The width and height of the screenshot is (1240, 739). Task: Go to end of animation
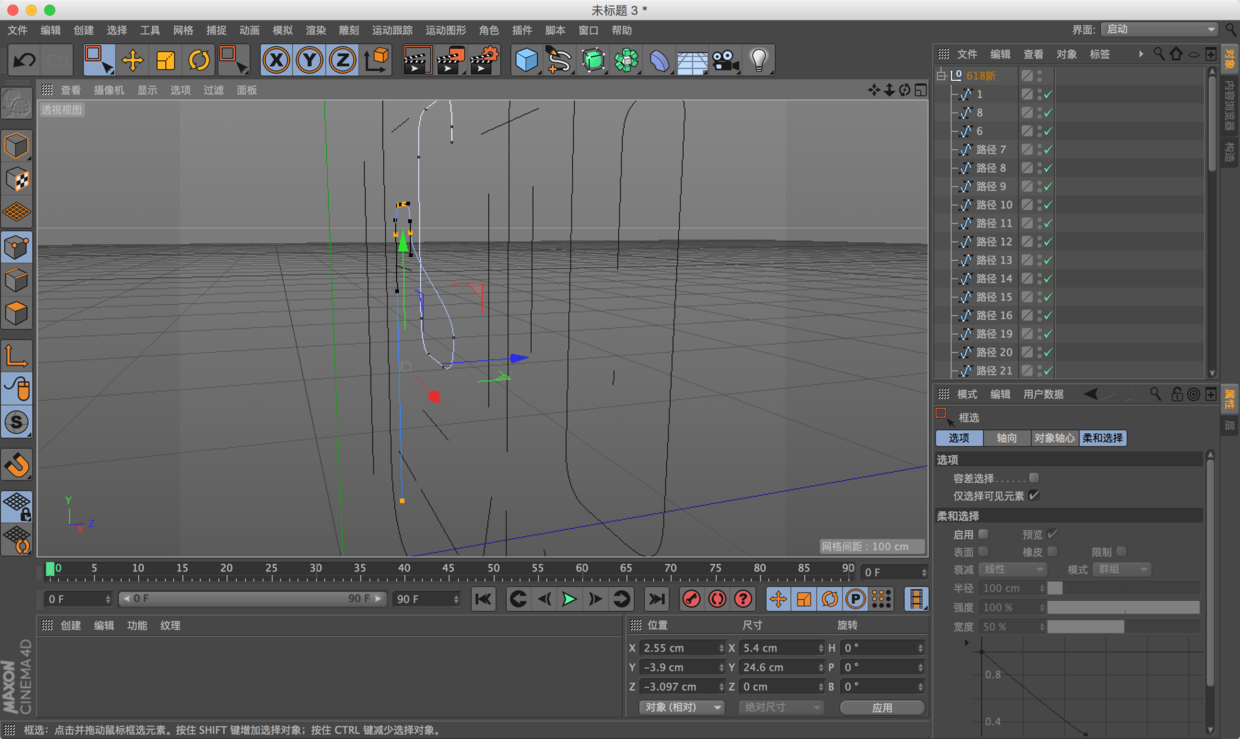coord(656,599)
